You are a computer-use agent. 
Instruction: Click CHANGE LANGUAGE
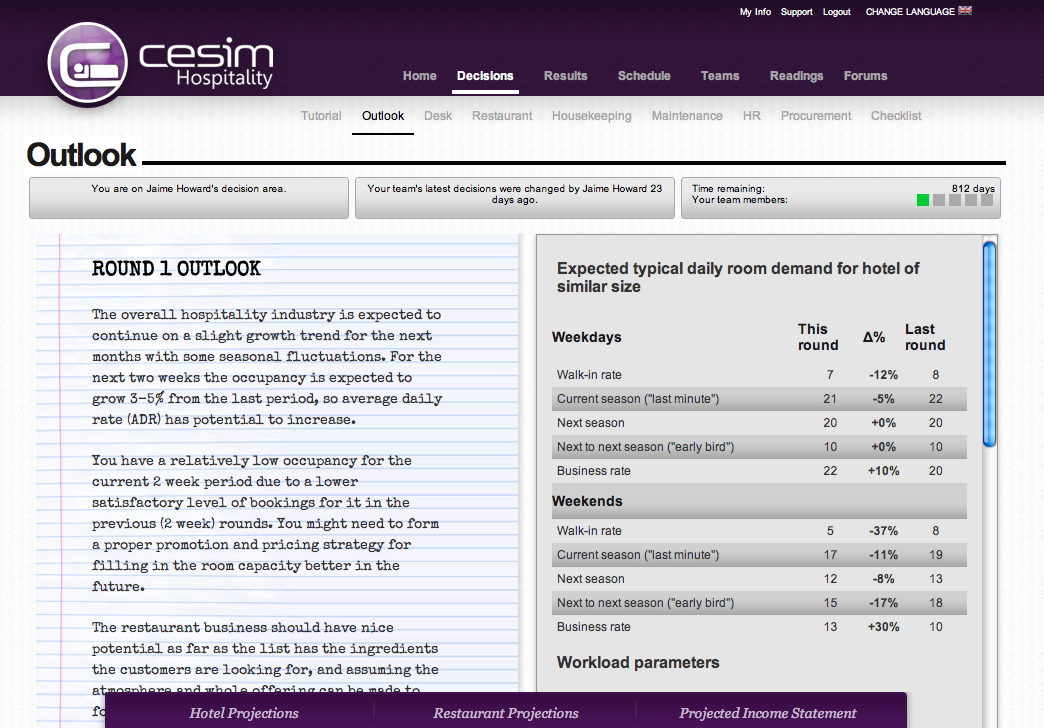point(910,12)
